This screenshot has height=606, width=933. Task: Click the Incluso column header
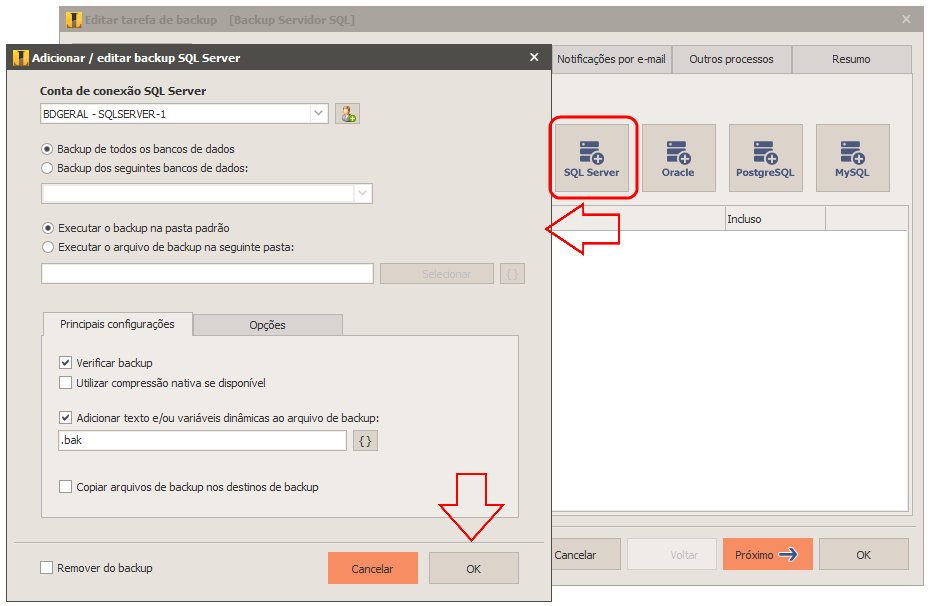(x=775, y=219)
